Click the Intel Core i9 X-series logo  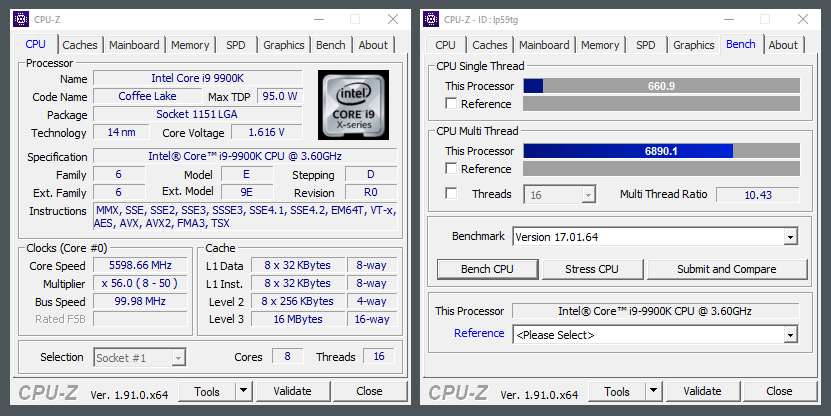353,105
